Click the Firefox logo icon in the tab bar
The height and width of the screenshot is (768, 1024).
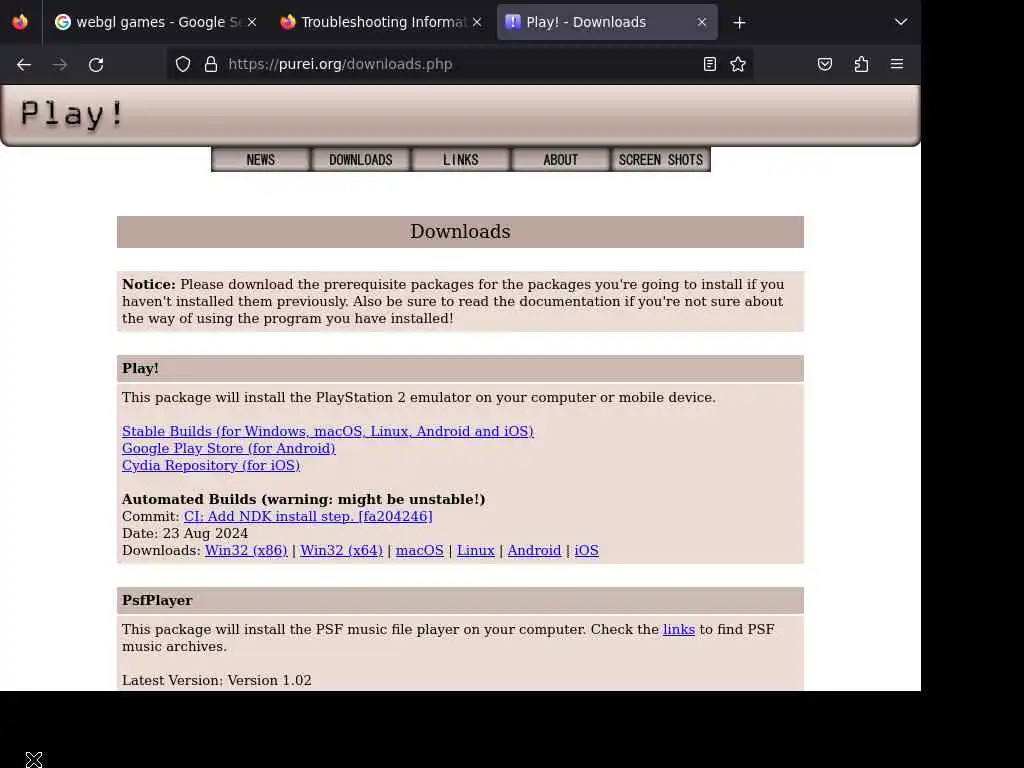click(20, 22)
